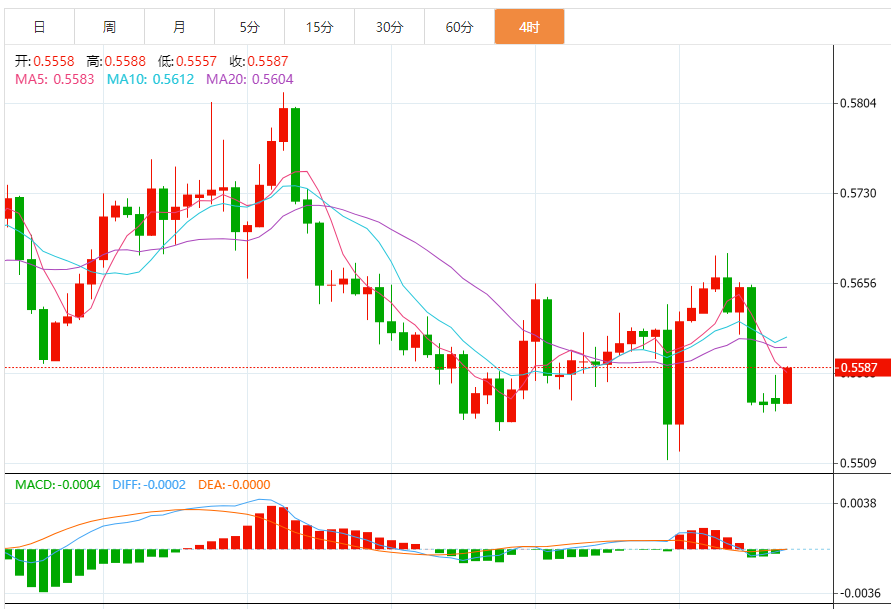
Task: Click the 0.0038 MACD axis label
Action: pos(860,504)
